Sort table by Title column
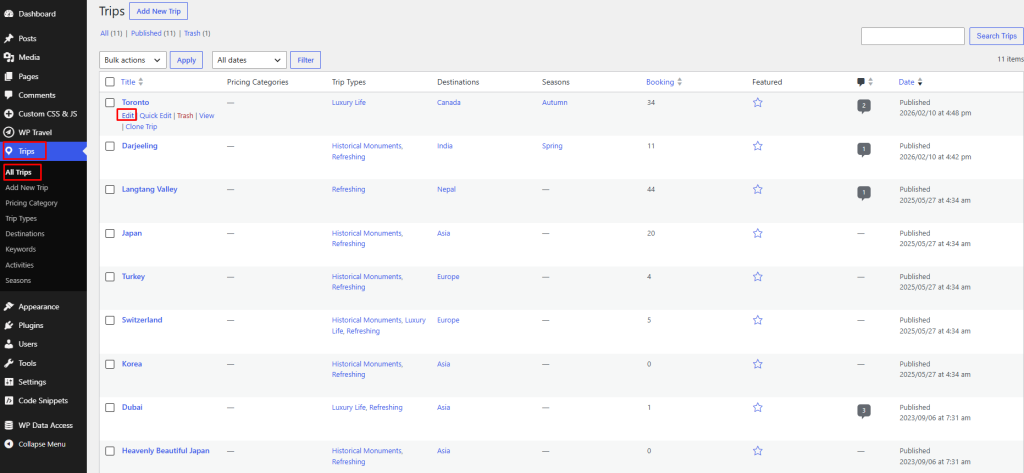The height and width of the screenshot is (473, 1024). tap(132, 82)
